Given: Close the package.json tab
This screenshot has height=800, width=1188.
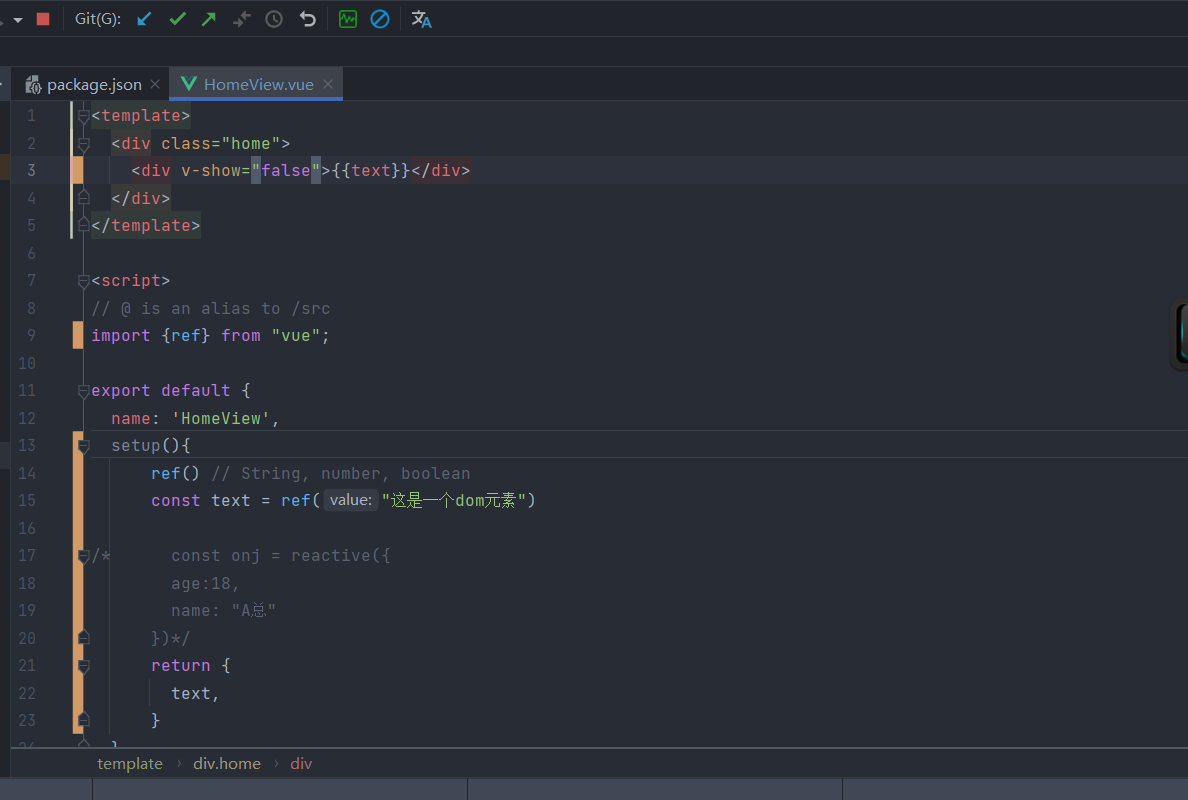Looking at the screenshot, I should point(155,84).
